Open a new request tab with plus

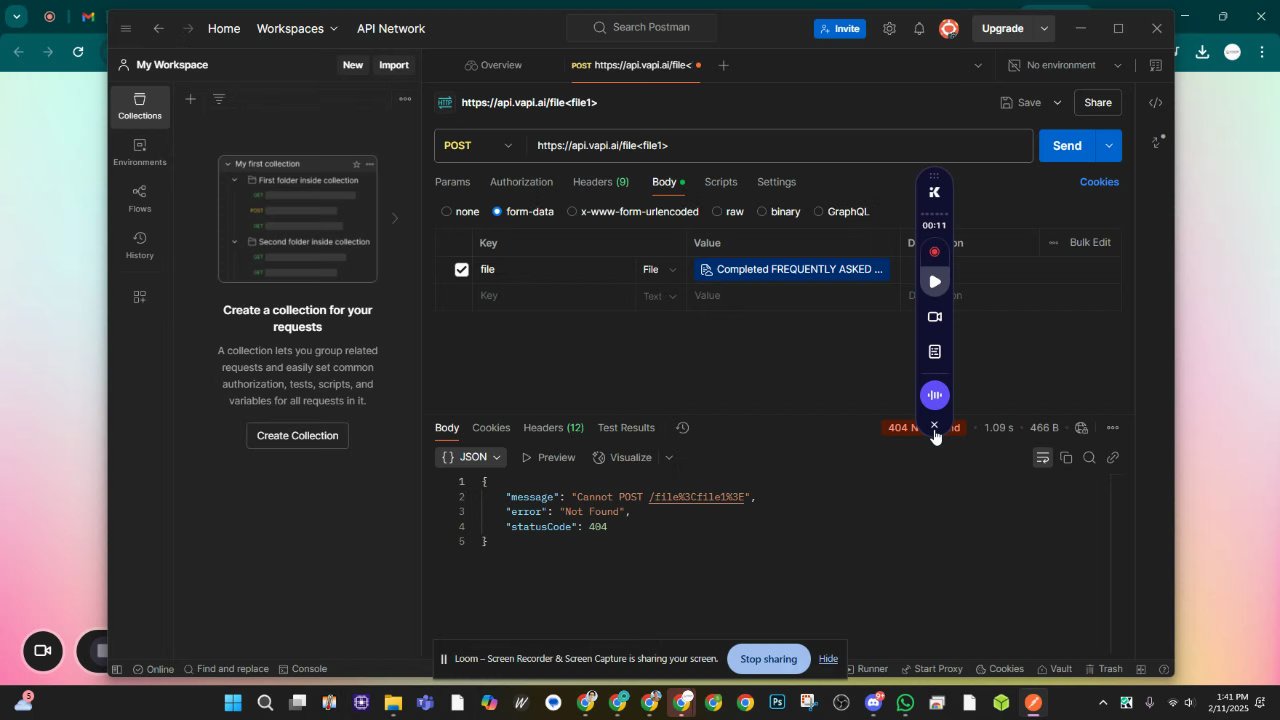pyautogui.click(x=723, y=66)
